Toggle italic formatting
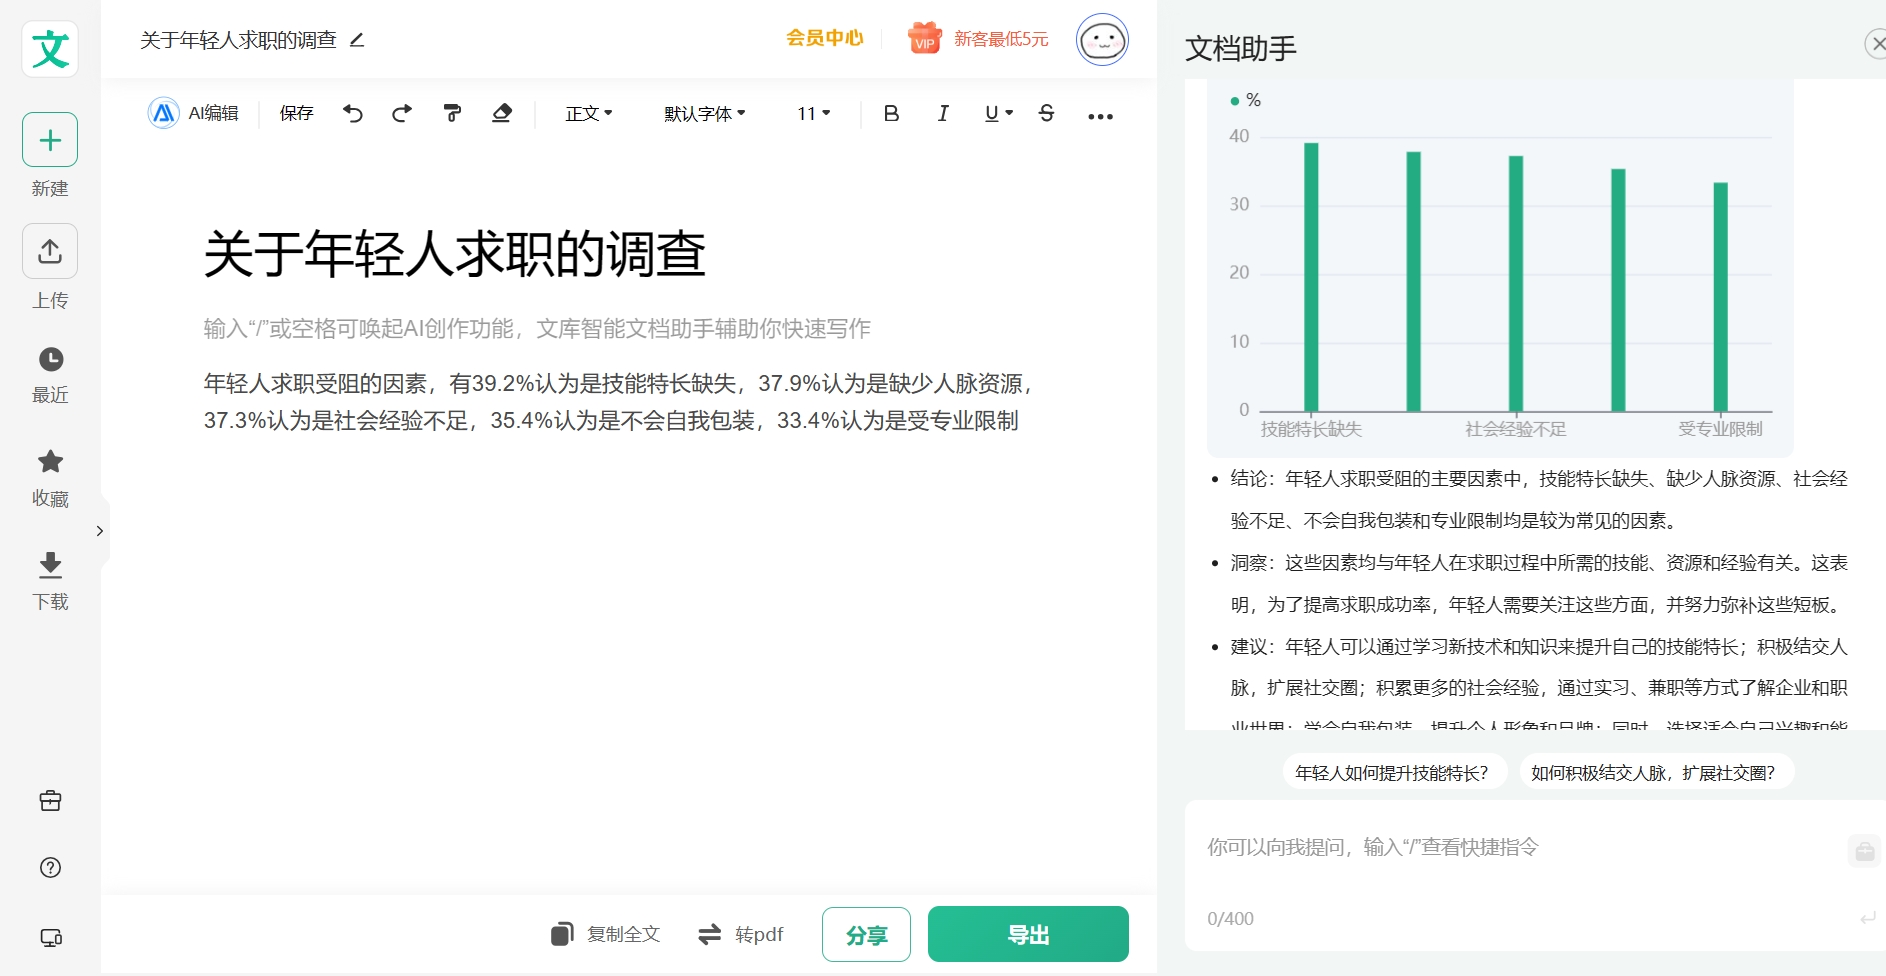The height and width of the screenshot is (976, 1886). point(942,114)
